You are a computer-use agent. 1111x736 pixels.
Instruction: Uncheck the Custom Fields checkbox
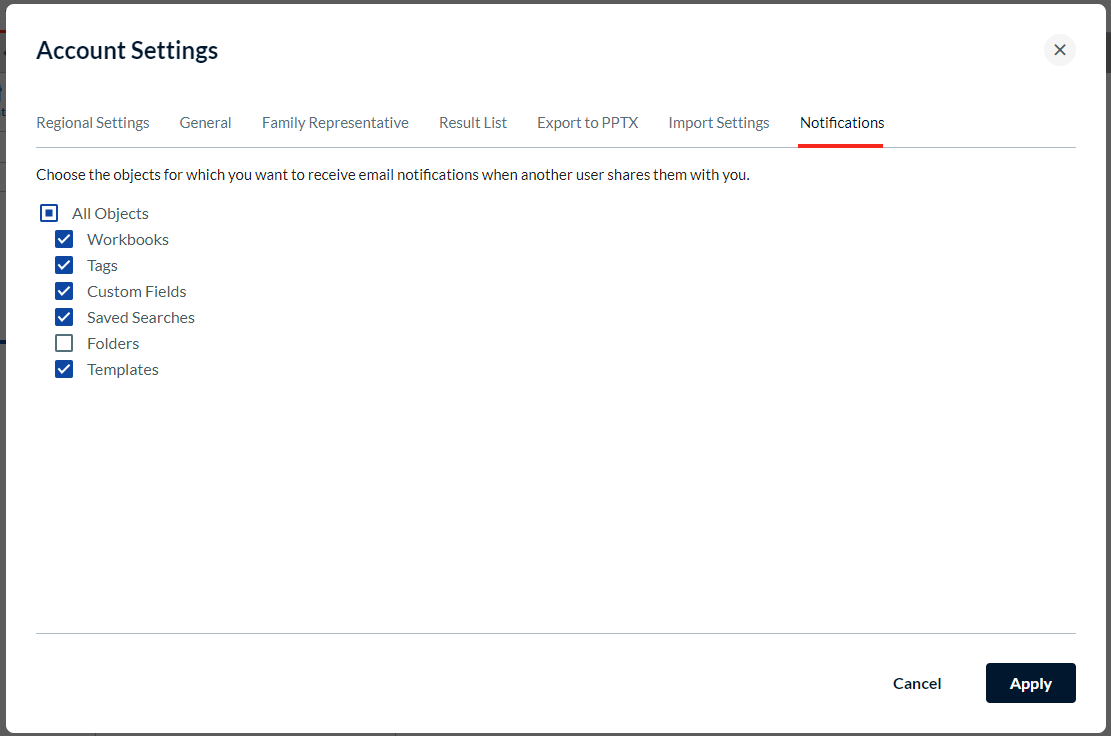64,291
